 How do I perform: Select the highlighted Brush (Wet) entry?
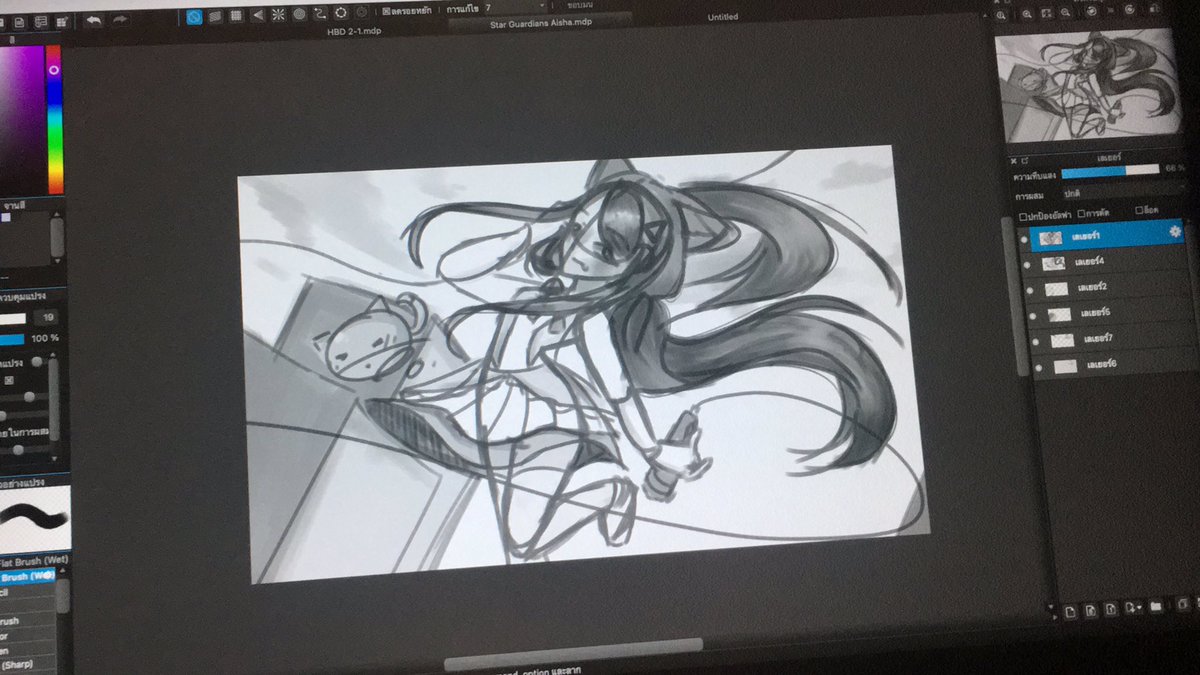tap(26, 577)
